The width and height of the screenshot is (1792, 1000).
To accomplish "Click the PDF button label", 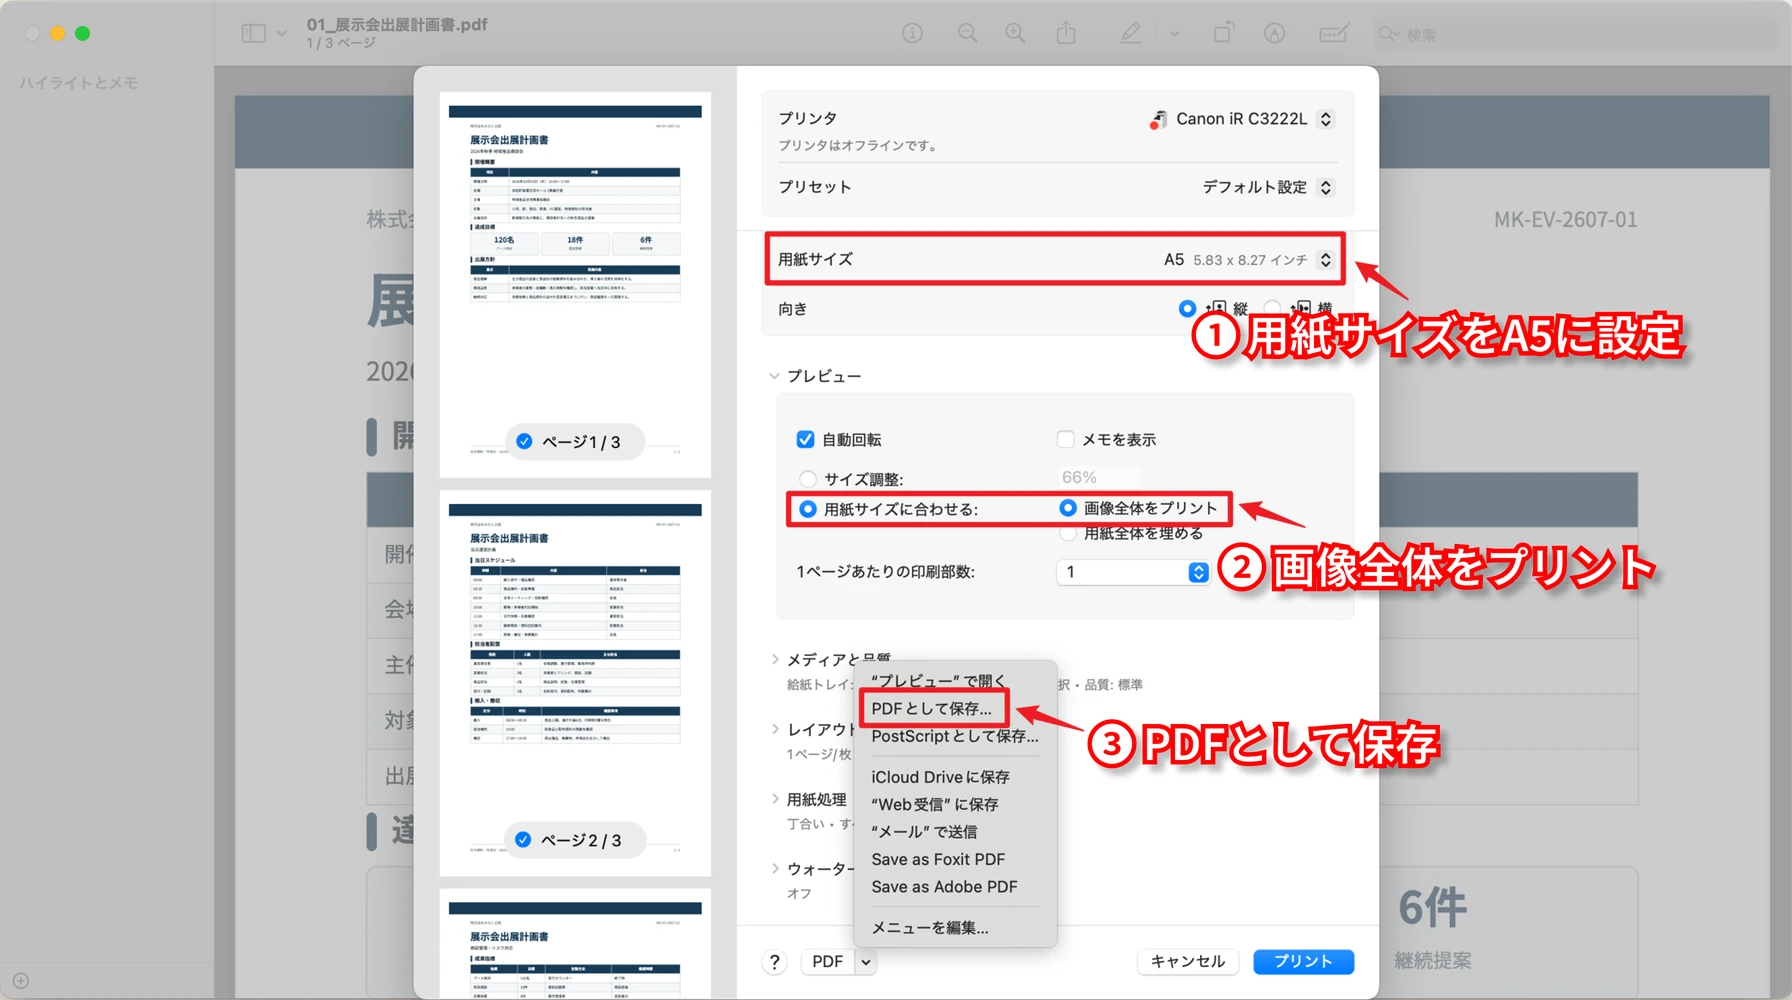I will 828,962.
